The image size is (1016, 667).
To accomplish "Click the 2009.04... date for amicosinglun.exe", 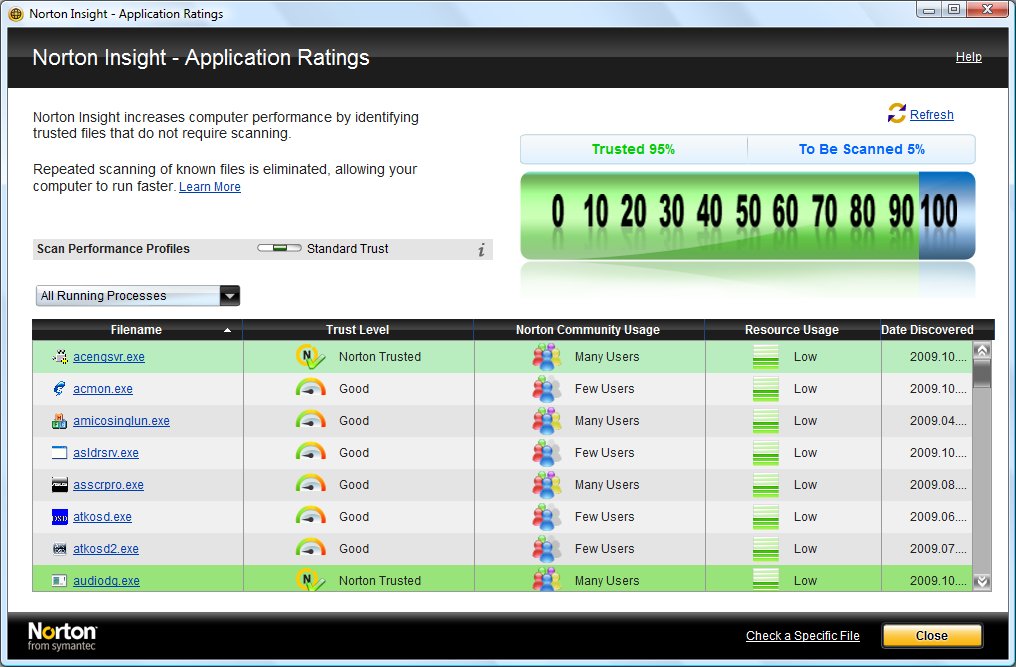I will point(938,421).
